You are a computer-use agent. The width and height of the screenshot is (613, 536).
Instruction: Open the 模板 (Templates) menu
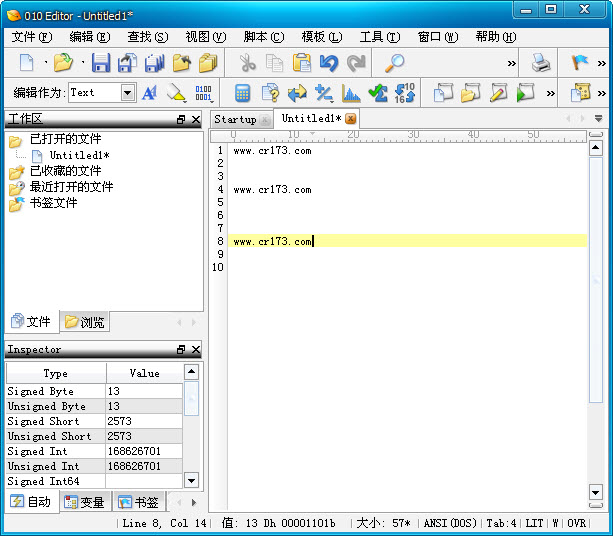pos(321,37)
